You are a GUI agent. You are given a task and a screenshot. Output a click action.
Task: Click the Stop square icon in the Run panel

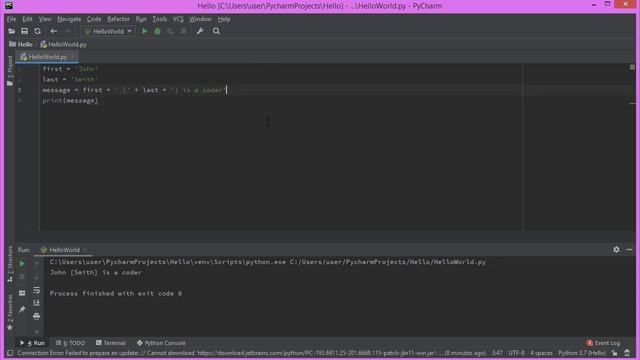click(22, 277)
